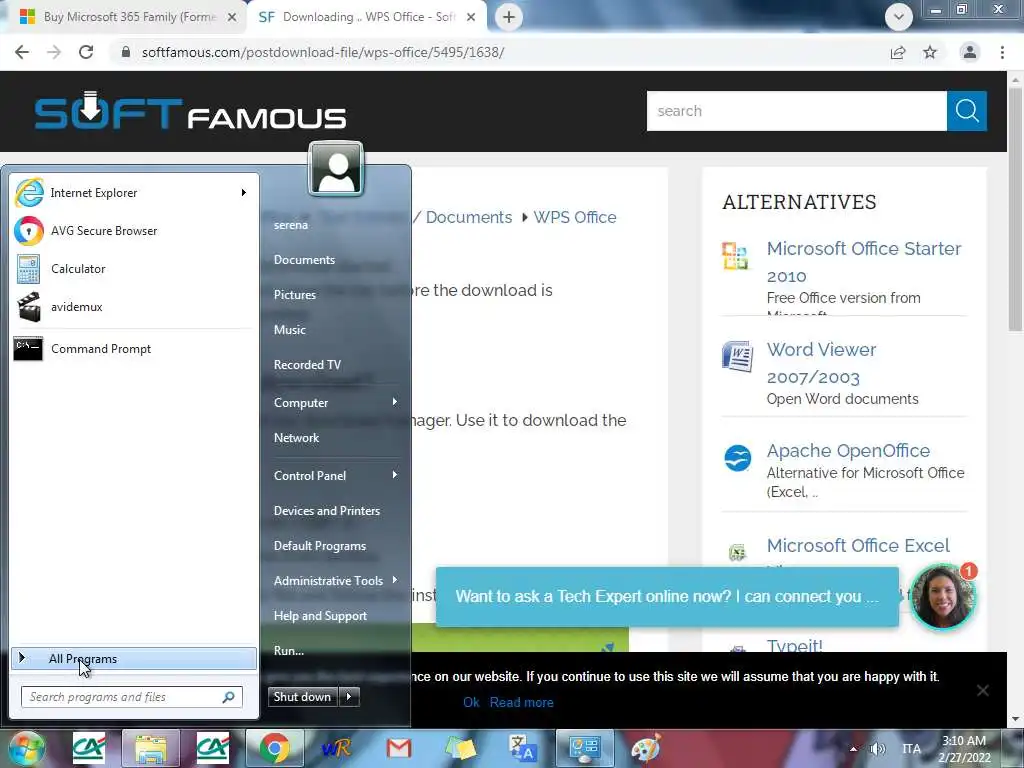Open Help and Support
This screenshot has width=1024, height=768.
320,616
